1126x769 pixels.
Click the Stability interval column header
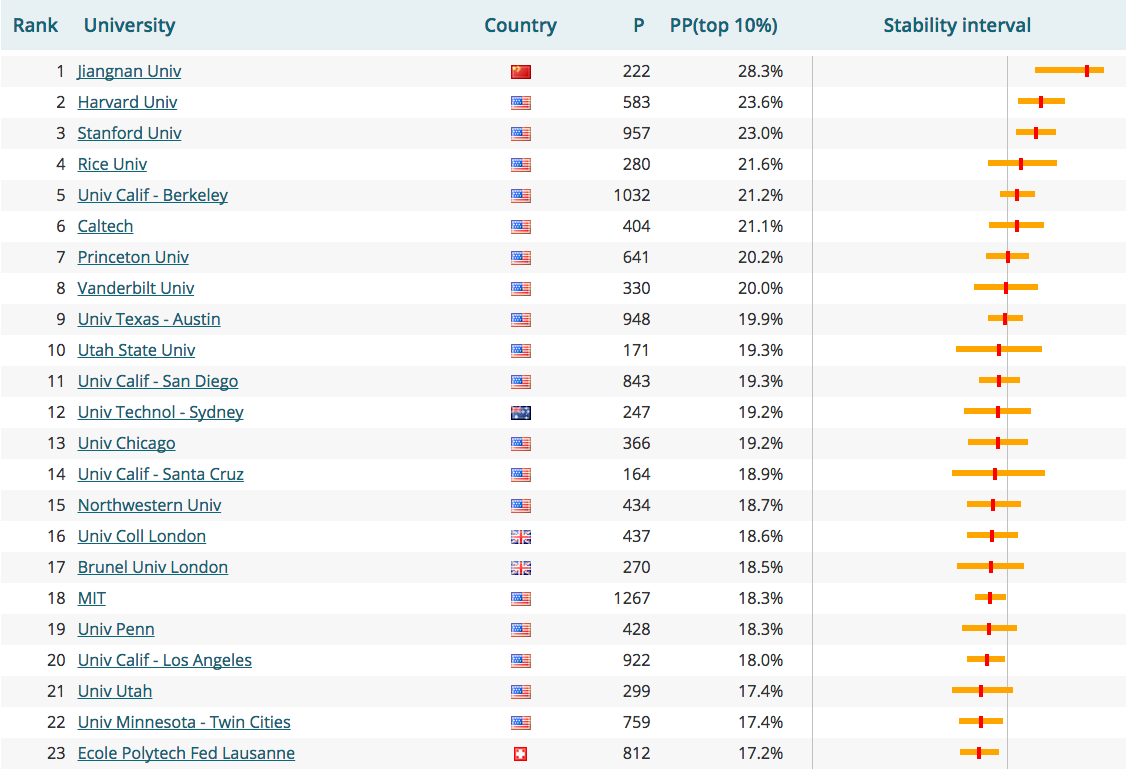(x=957, y=25)
